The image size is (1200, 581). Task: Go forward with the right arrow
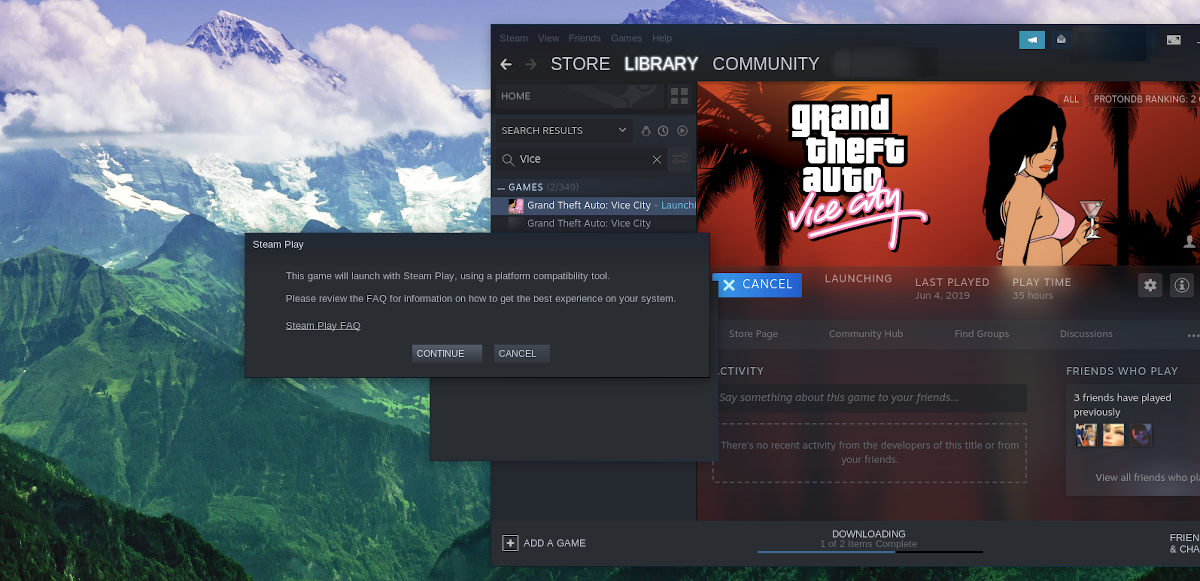(x=531, y=64)
